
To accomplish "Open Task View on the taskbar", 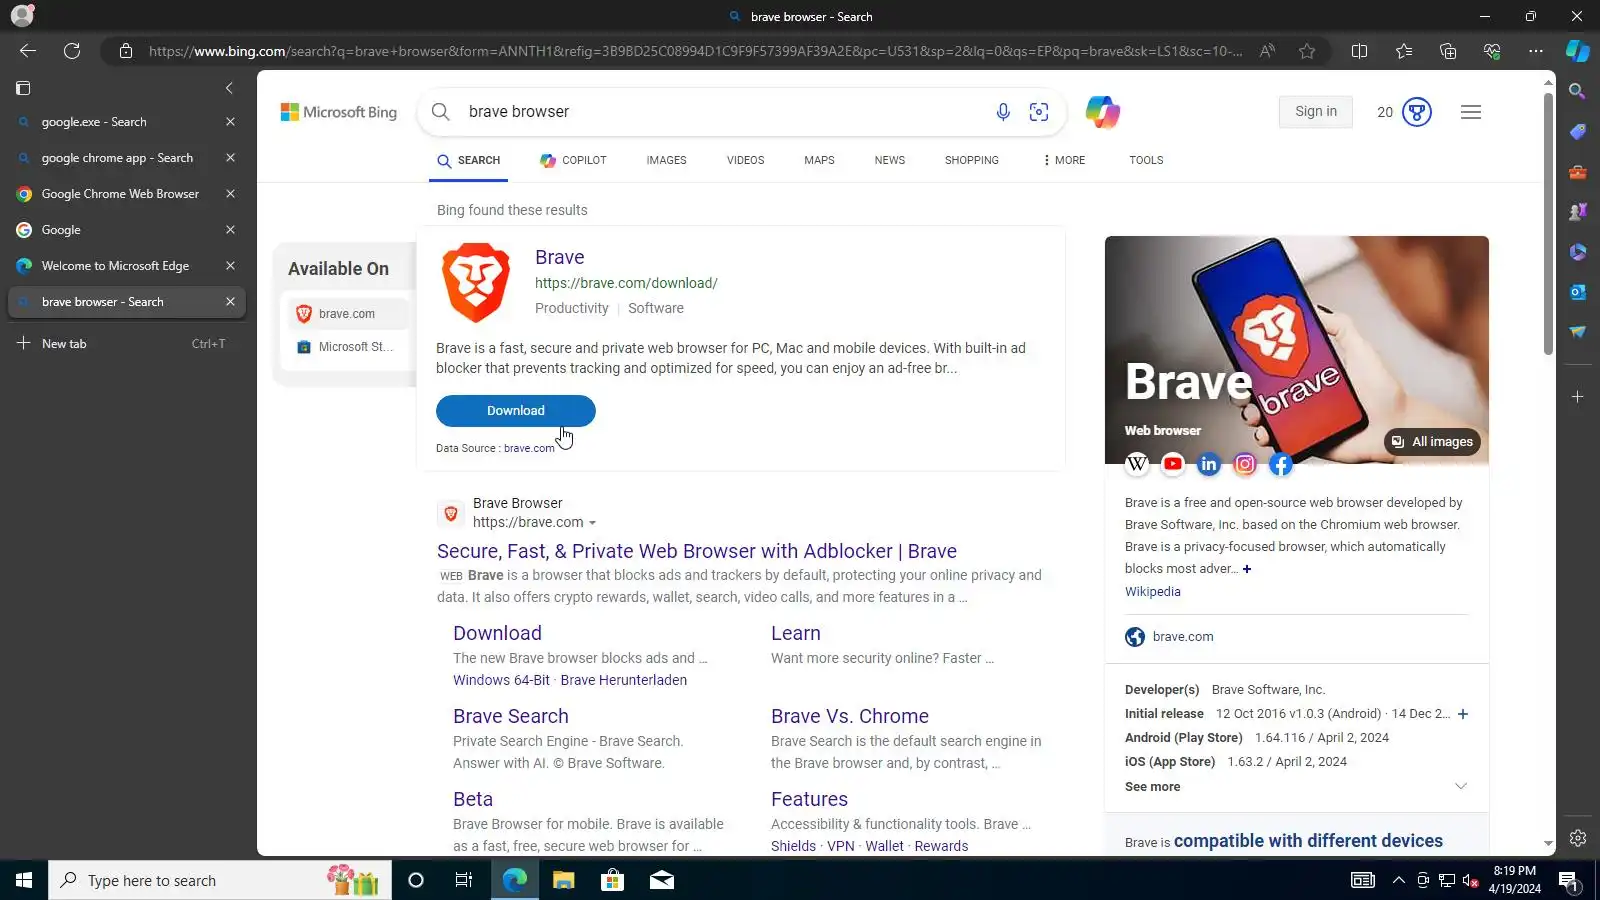I will (x=464, y=880).
